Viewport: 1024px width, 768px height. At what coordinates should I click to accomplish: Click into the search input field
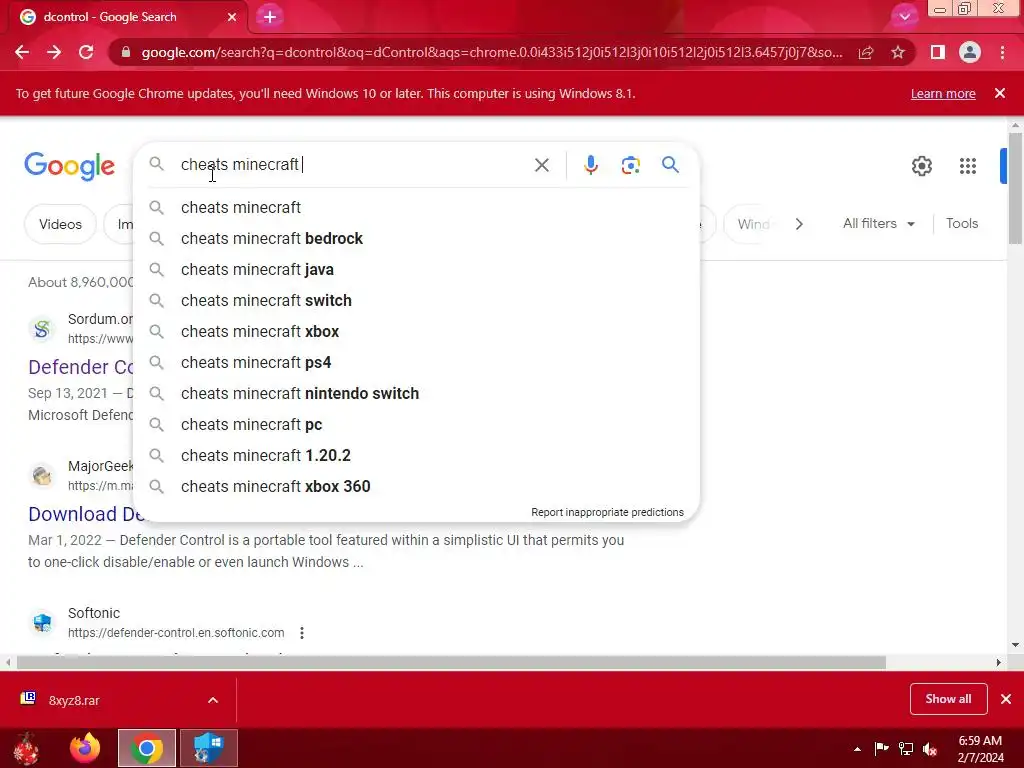(353, 165)
